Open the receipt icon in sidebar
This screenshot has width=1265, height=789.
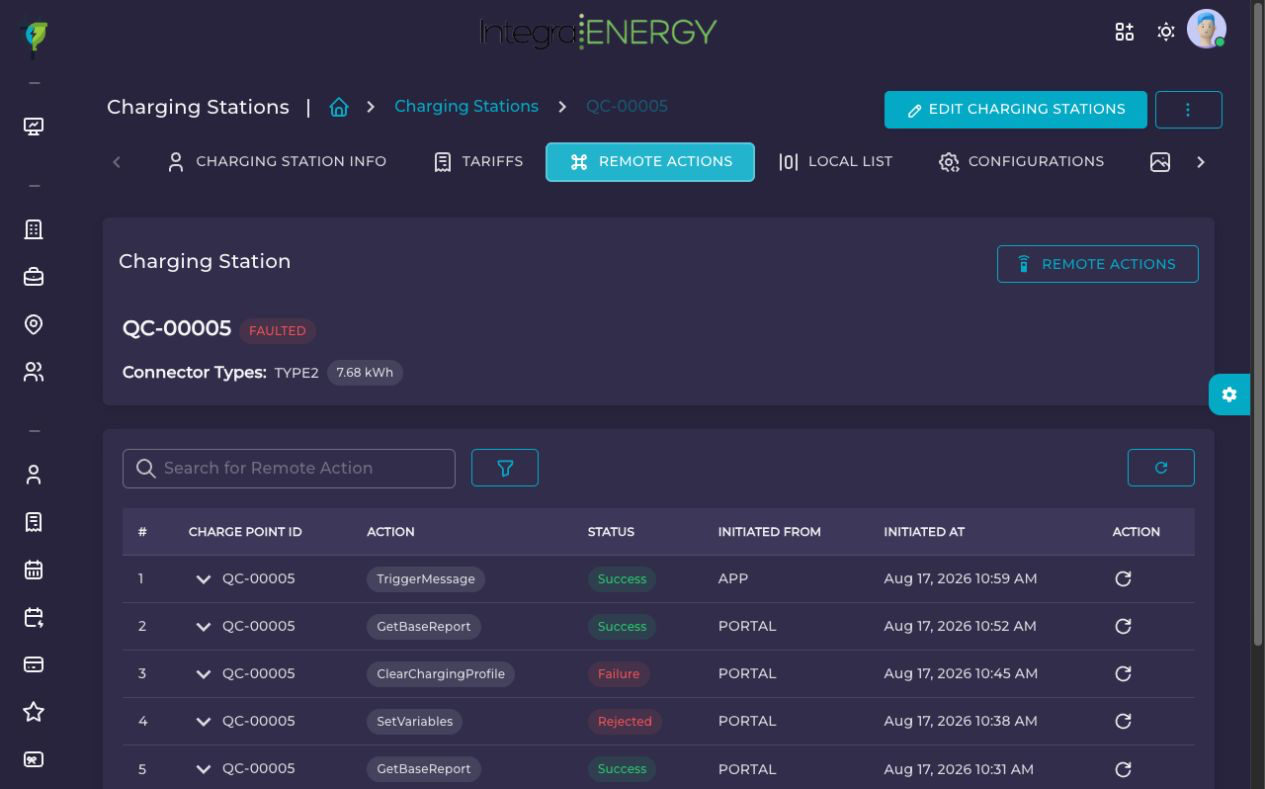click(34, 521)
